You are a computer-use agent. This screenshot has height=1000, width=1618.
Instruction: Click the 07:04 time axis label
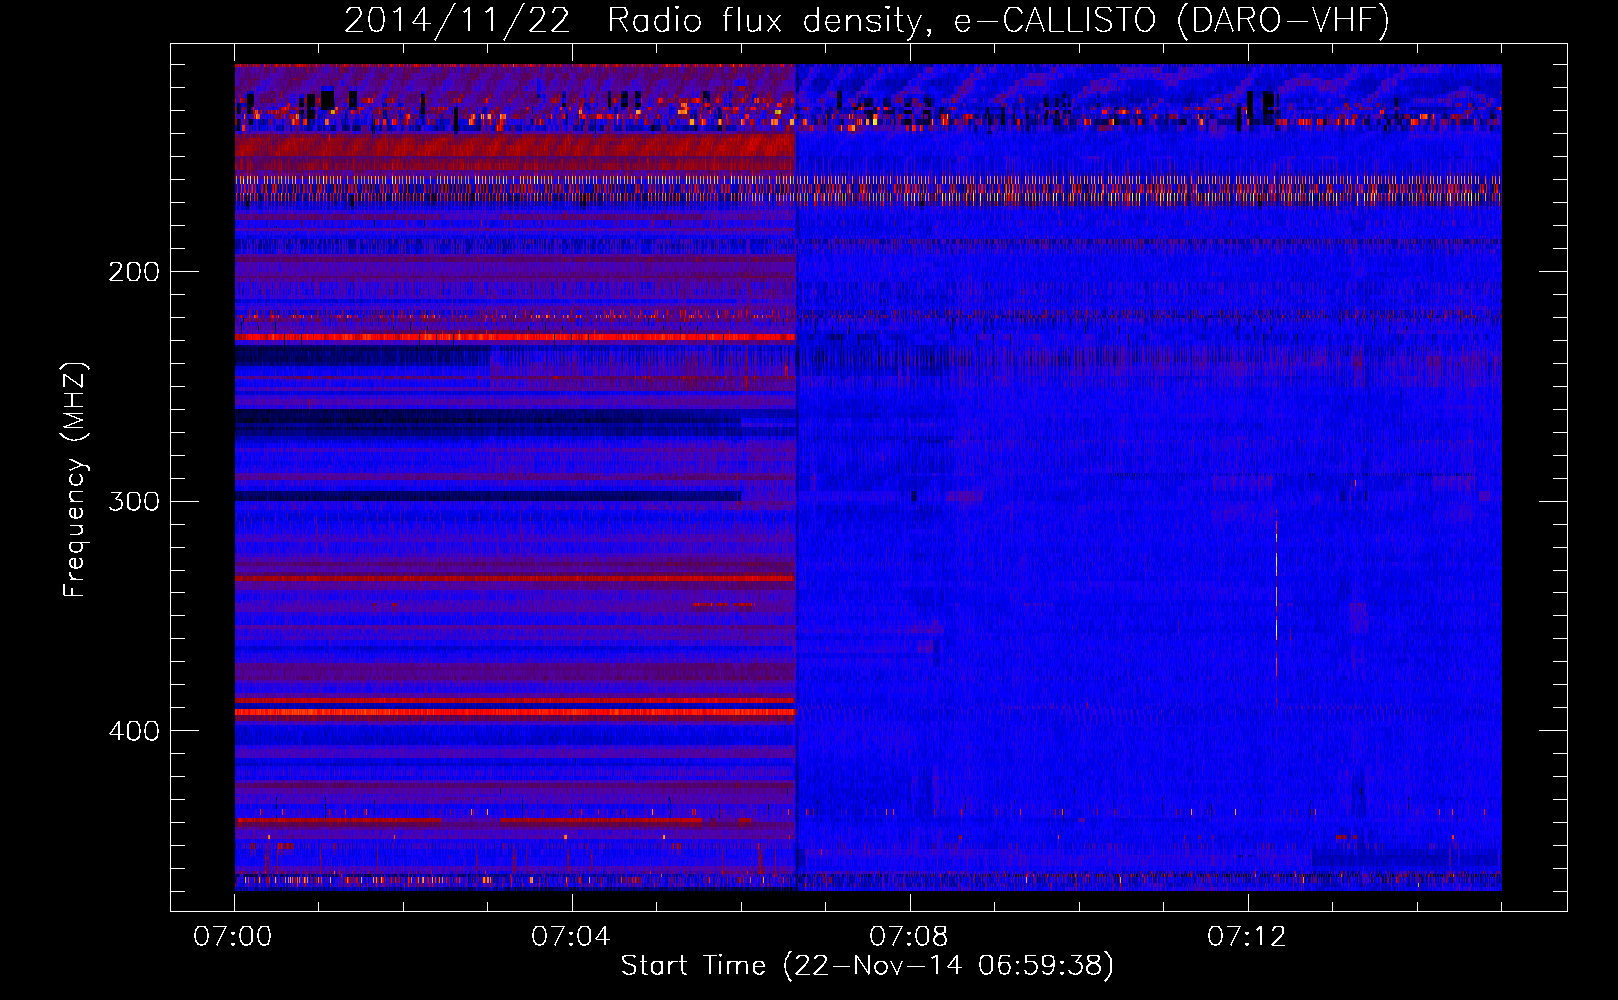(x=571, y=937)
